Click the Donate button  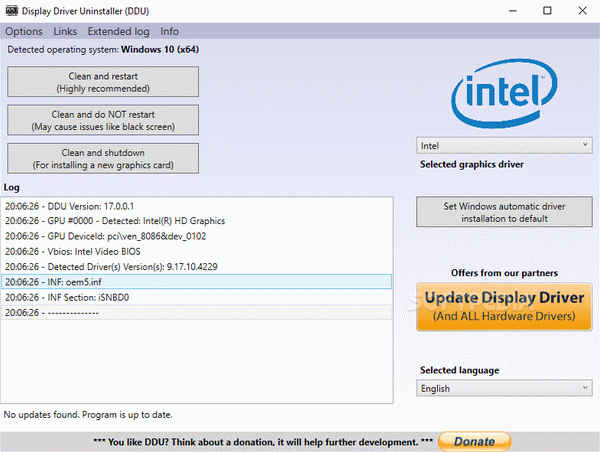[x=474, y=442]
